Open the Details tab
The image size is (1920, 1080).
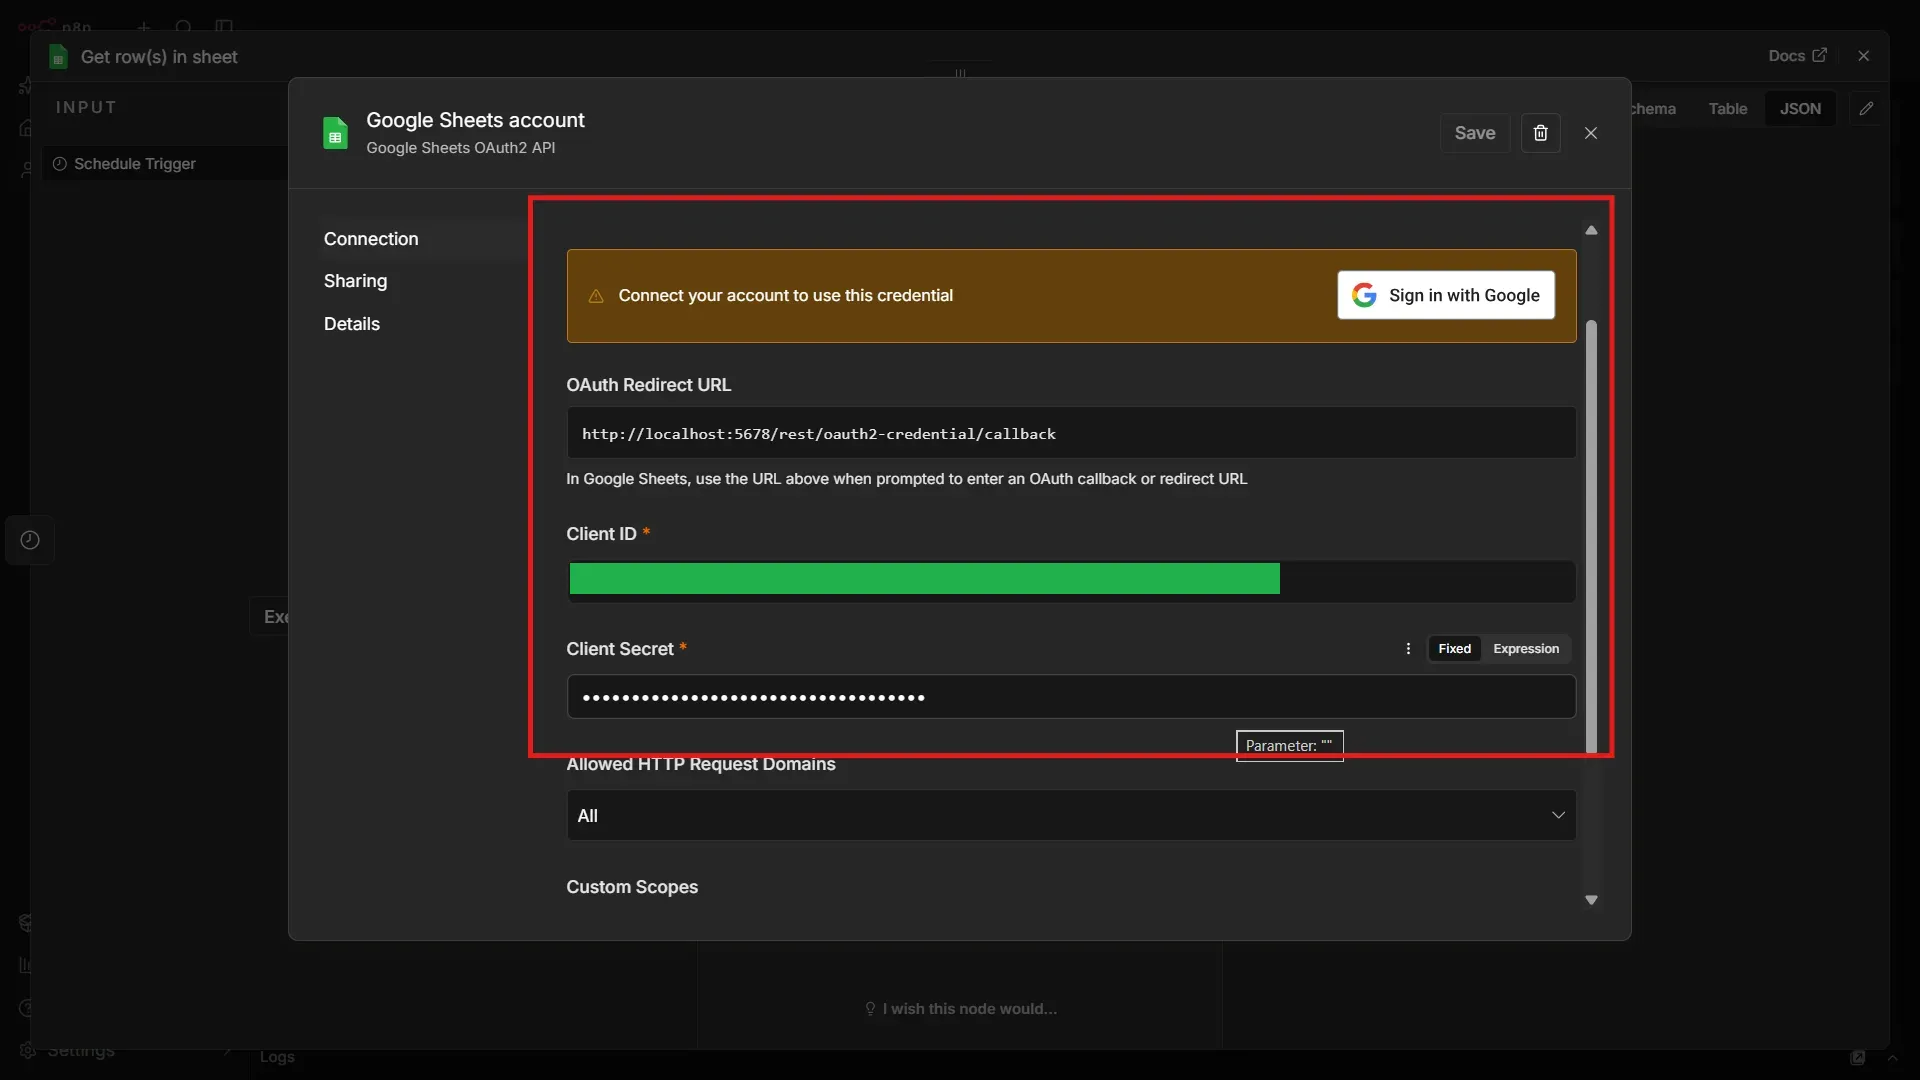[x=352, y=324]
